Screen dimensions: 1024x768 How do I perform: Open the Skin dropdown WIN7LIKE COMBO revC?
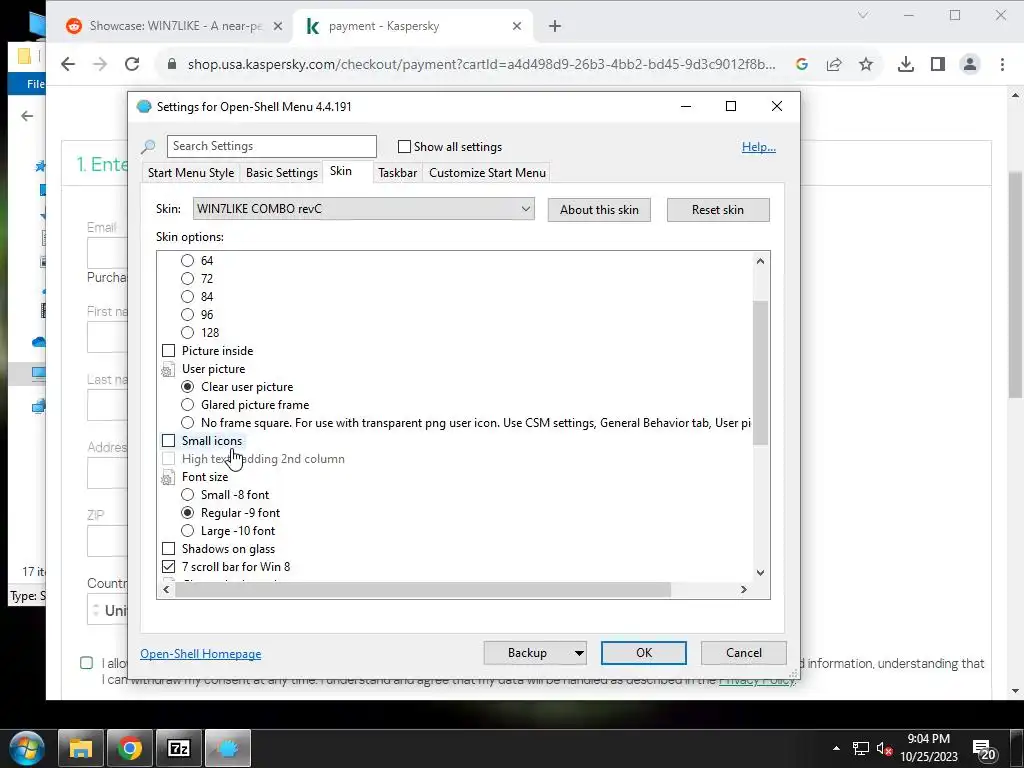pos(364,209)
